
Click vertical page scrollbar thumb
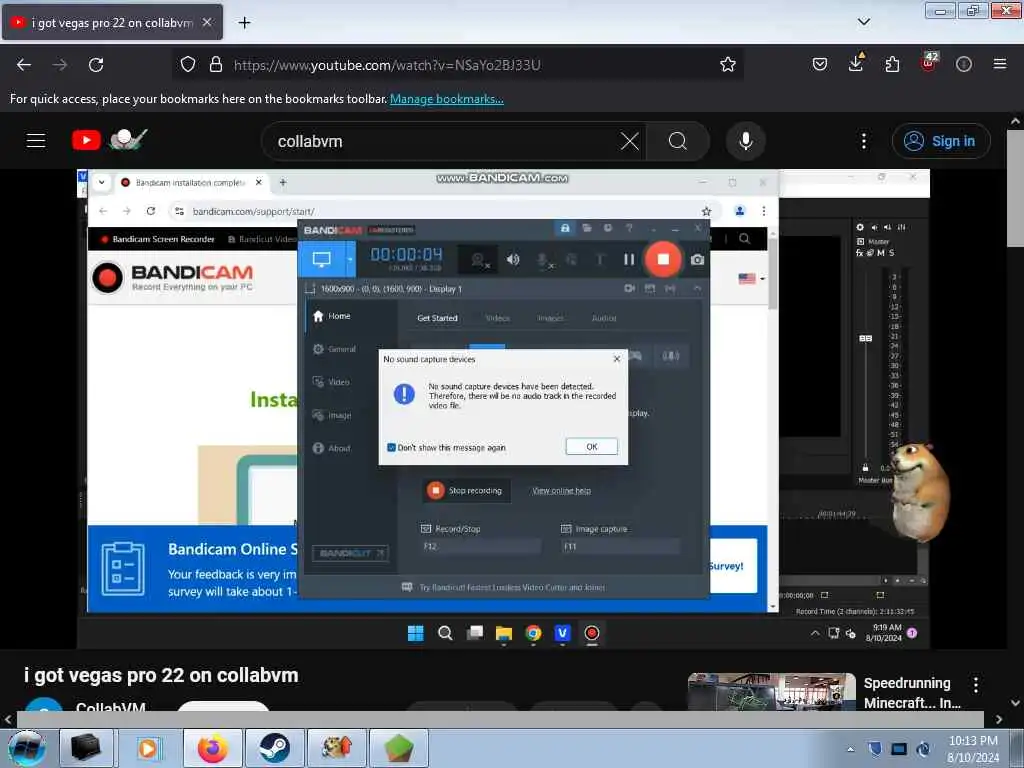point(1014,188)
